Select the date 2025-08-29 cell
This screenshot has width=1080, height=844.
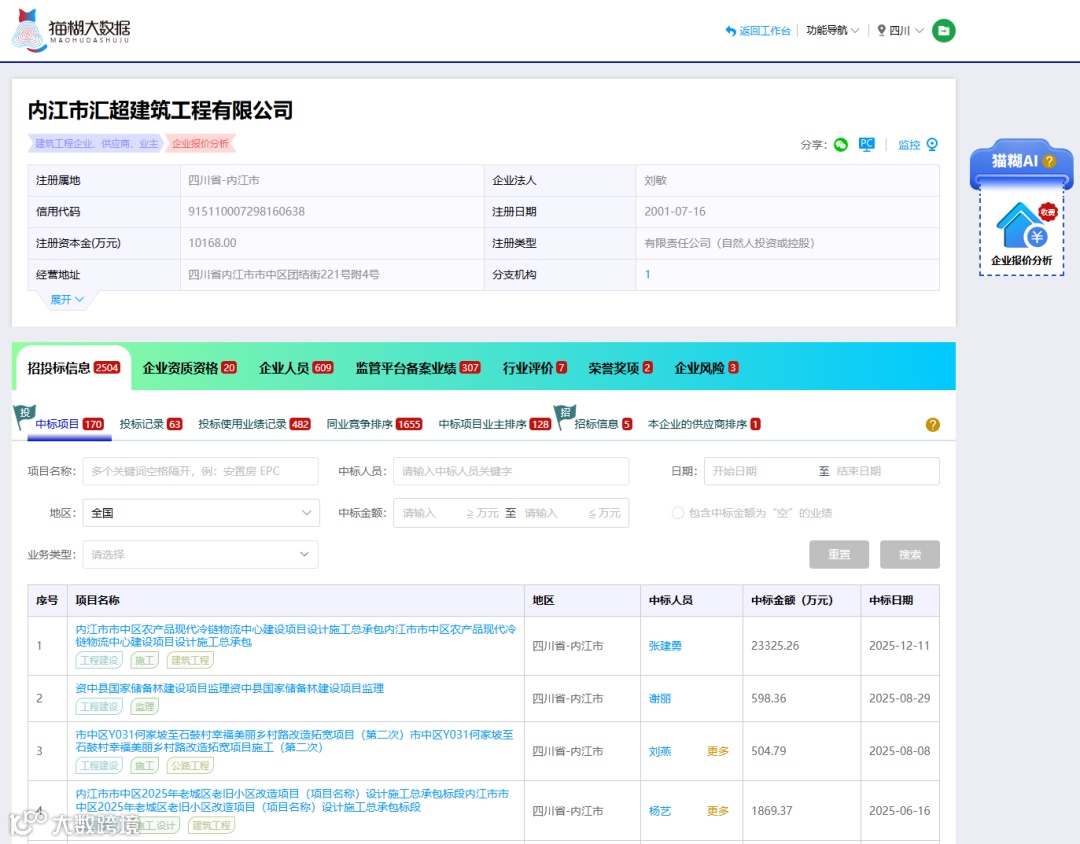click(900, 699)
